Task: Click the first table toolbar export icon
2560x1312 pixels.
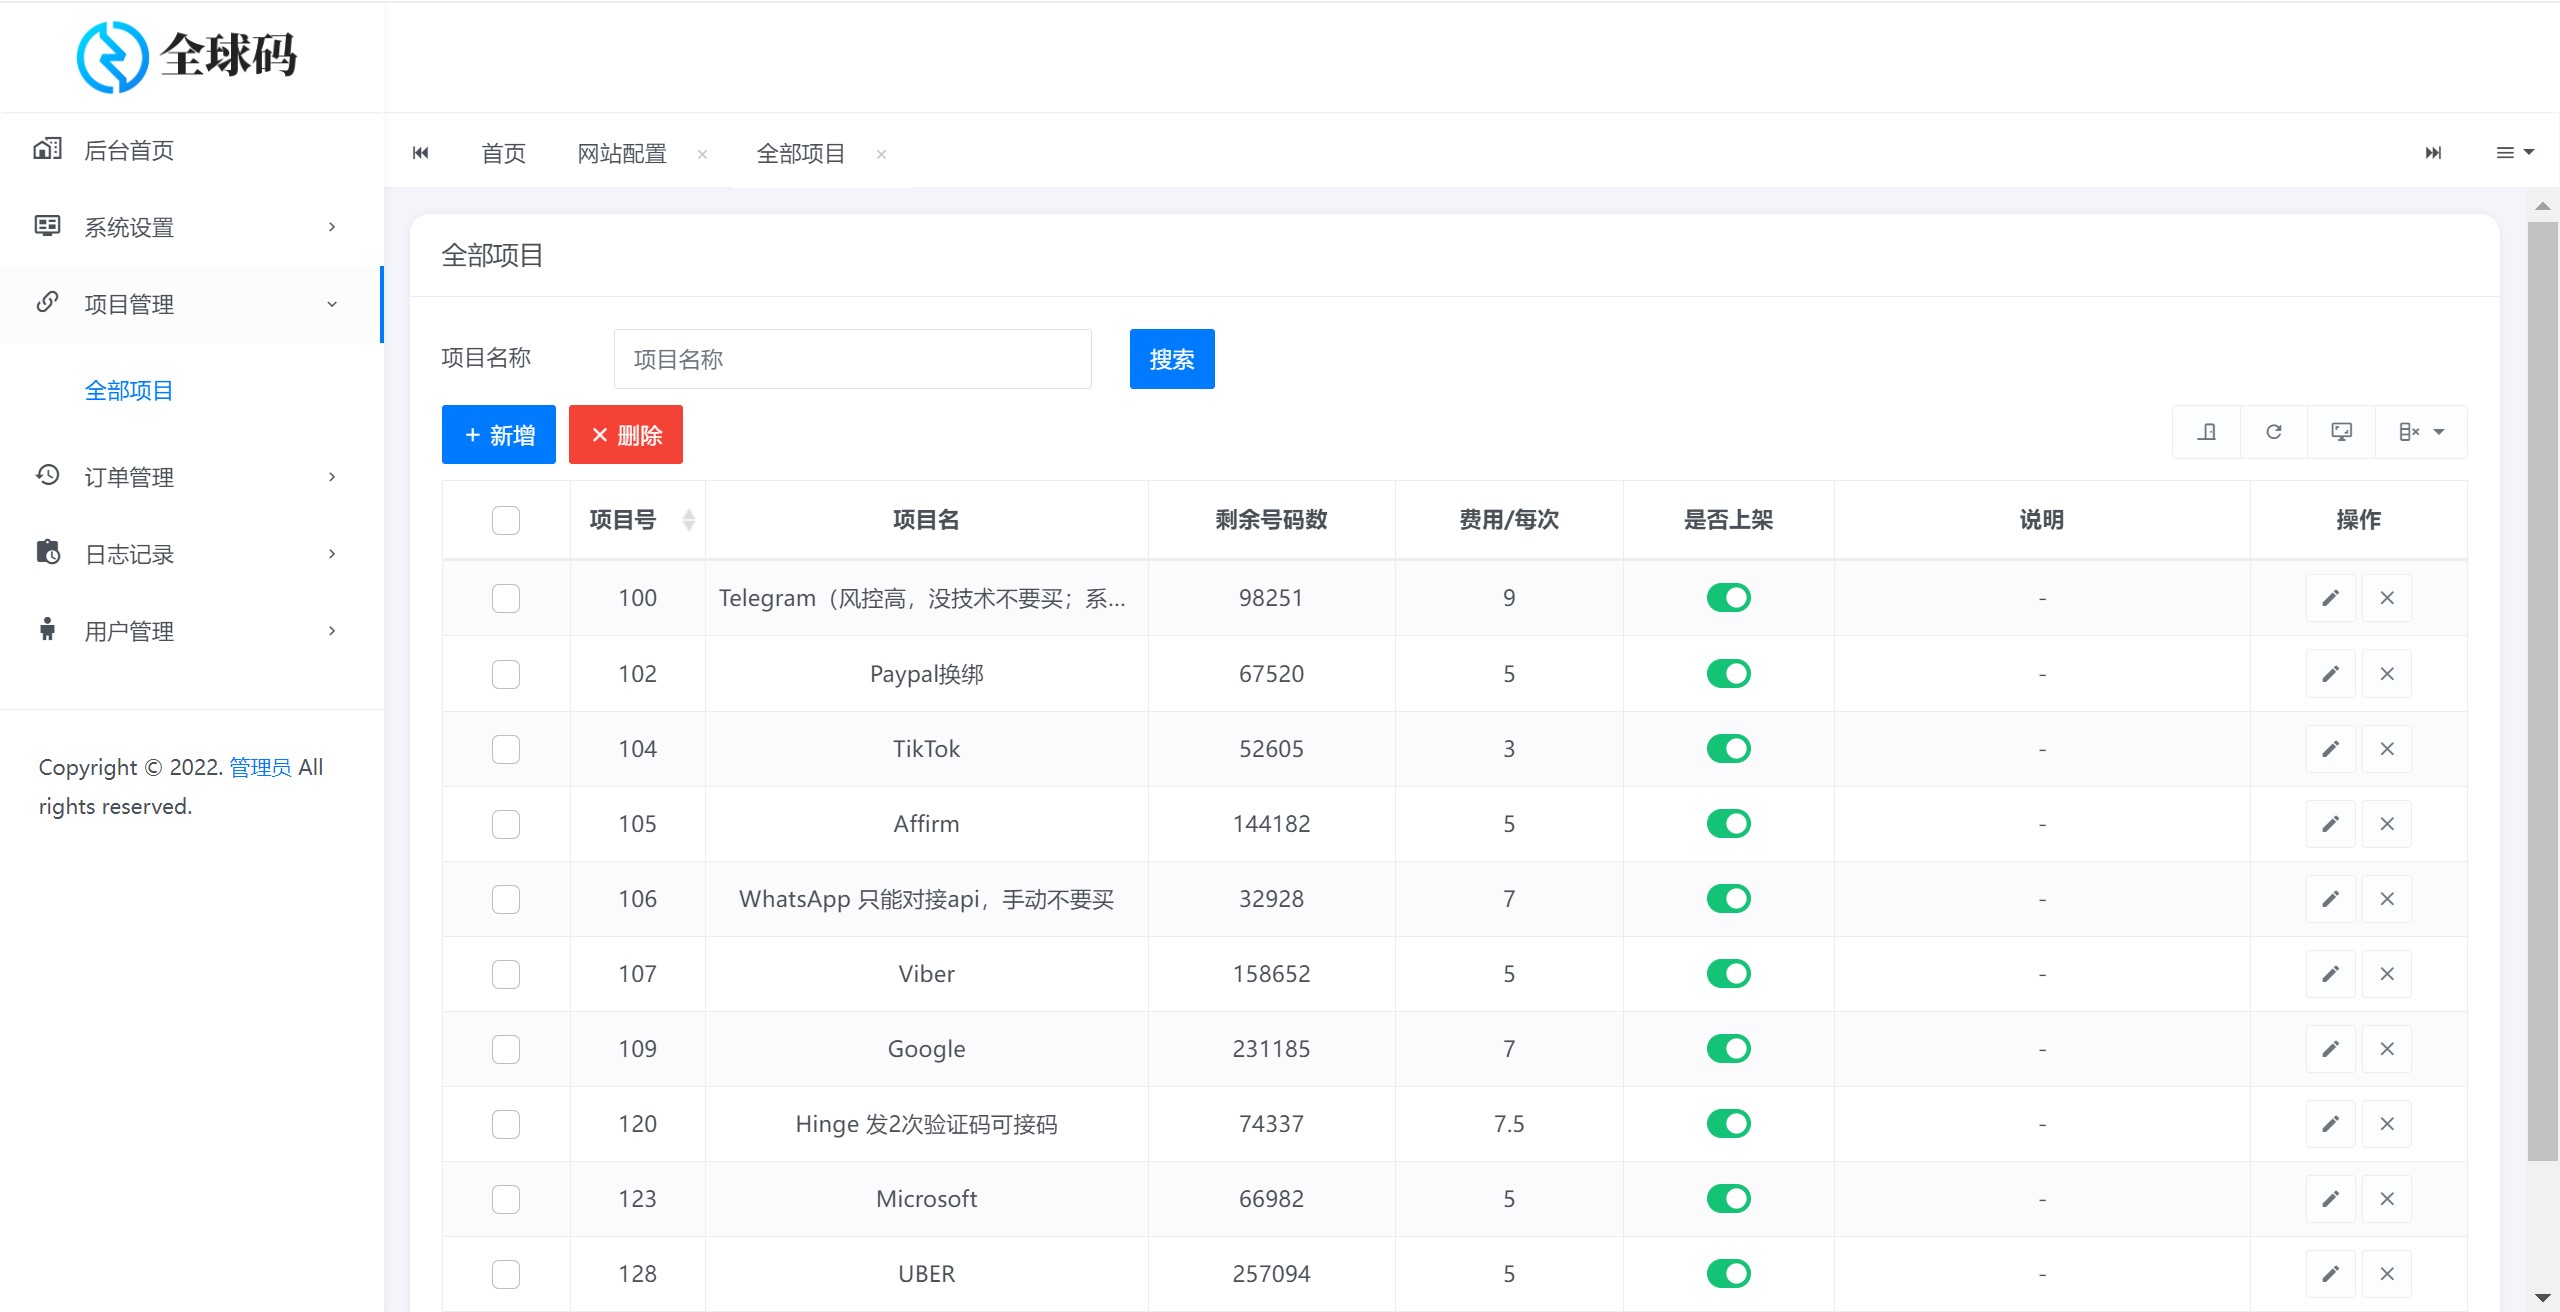Action: (x=2207, y=432)
